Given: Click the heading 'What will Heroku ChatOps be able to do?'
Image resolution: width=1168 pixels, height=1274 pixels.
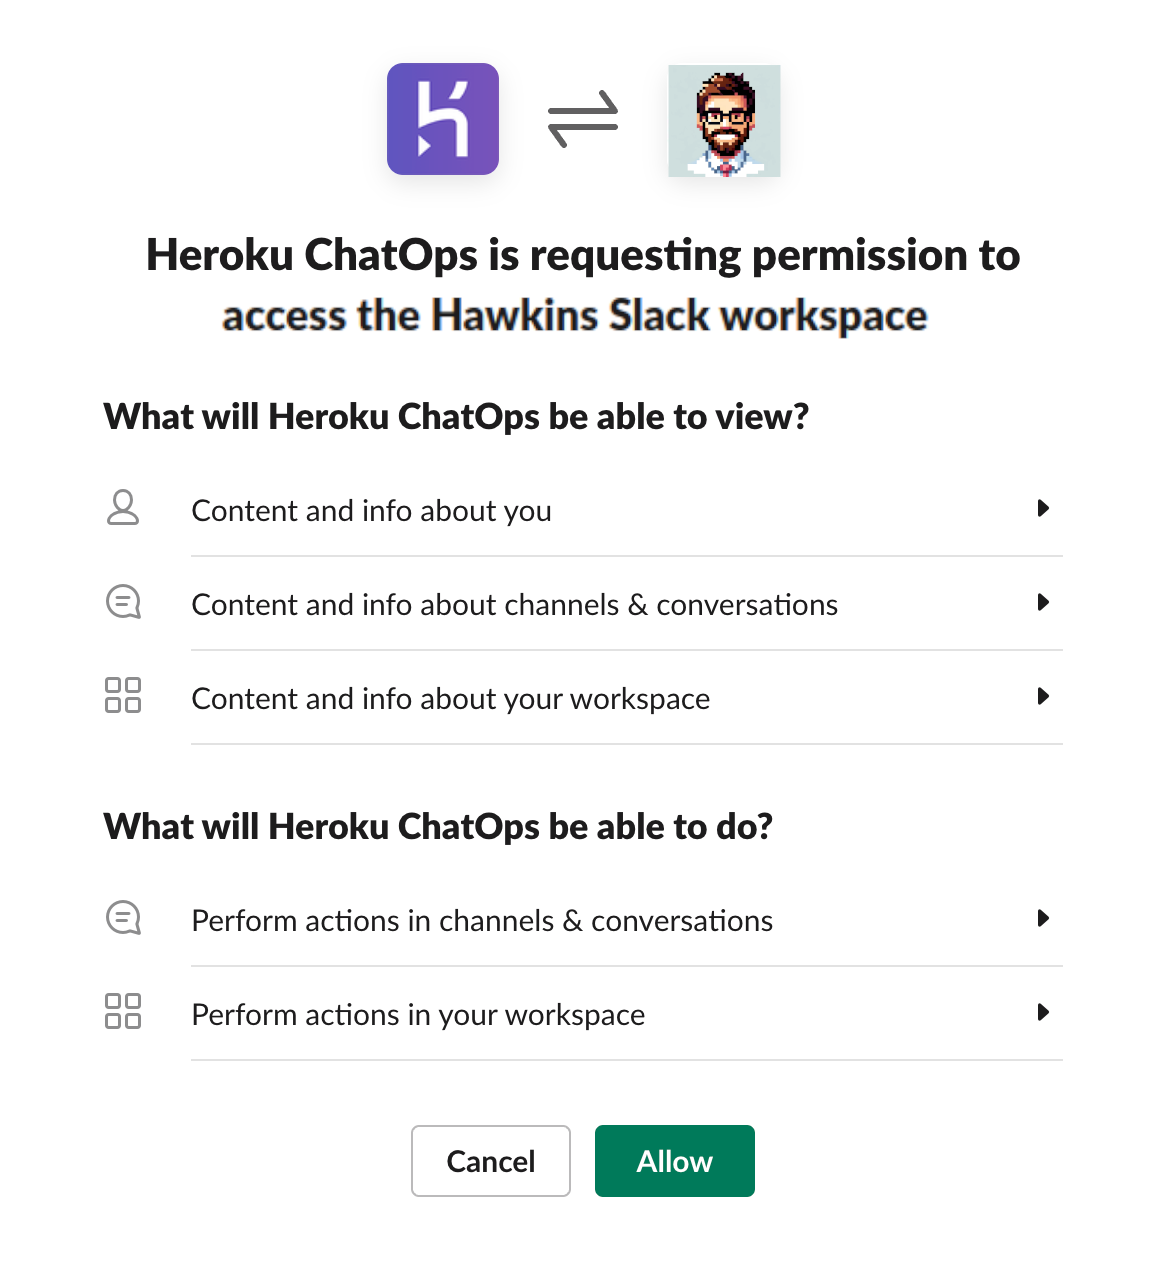Looking at the screenshot, I should (x=438, y=827).
